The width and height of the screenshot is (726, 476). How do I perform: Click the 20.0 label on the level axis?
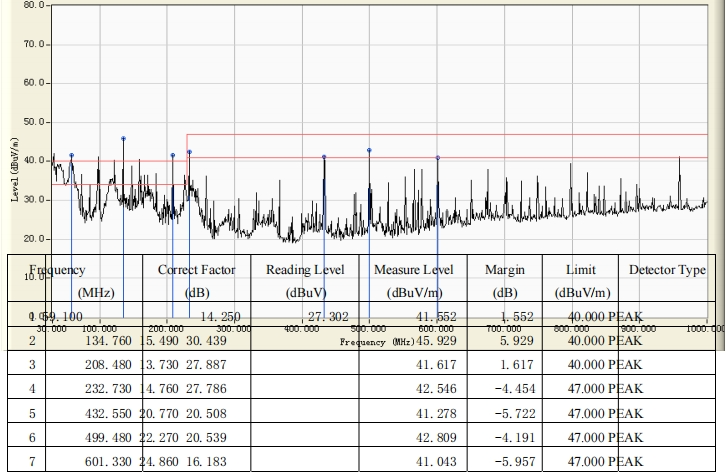[x=35, y=239]
